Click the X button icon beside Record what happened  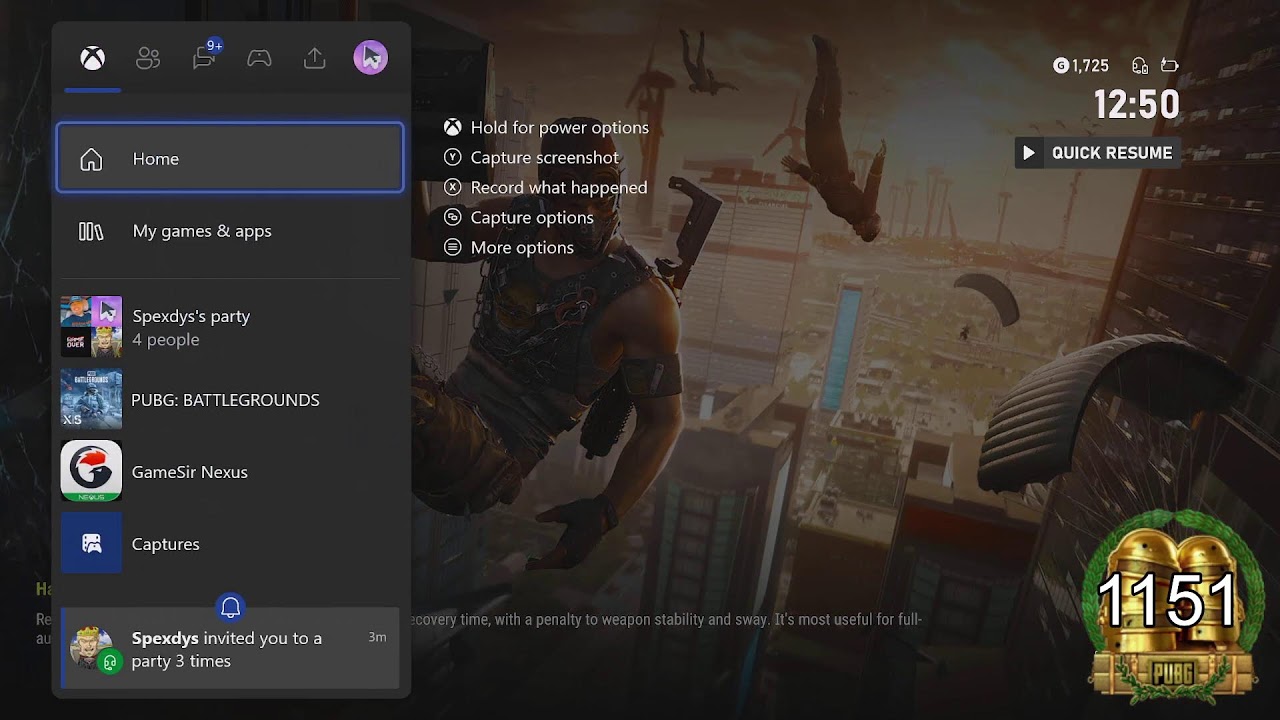coord(453,187)
